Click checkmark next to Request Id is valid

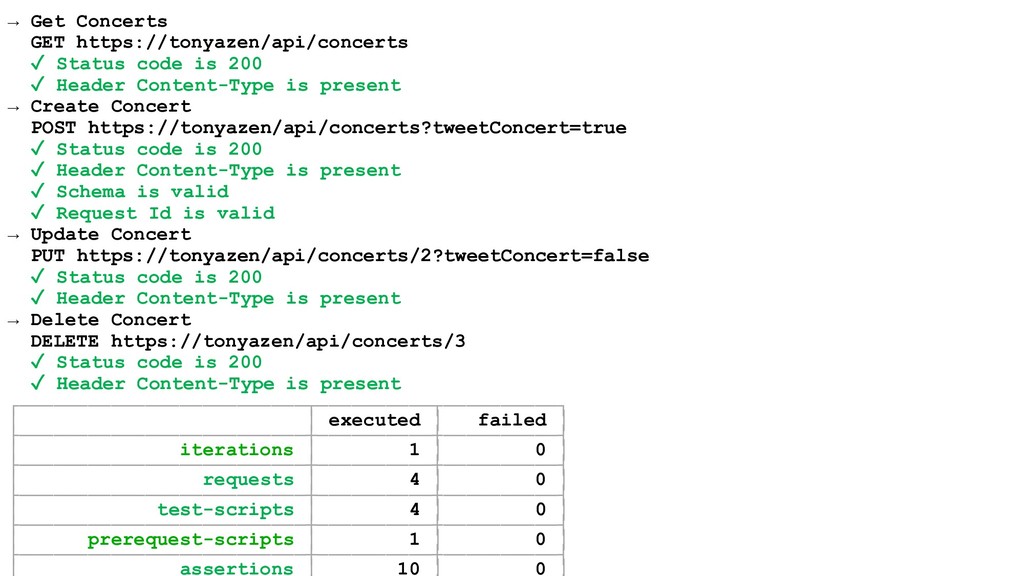point(38,212)
